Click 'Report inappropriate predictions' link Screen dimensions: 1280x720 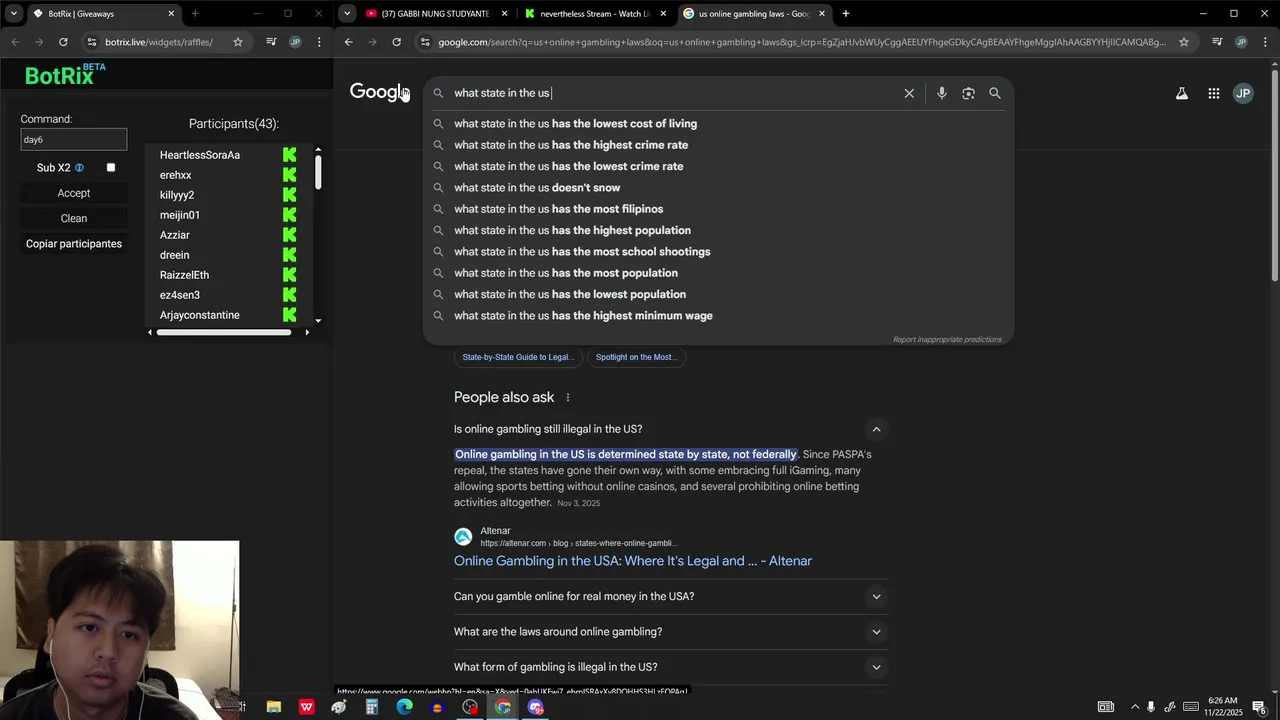pyautogui.click(x=947, y=339)
